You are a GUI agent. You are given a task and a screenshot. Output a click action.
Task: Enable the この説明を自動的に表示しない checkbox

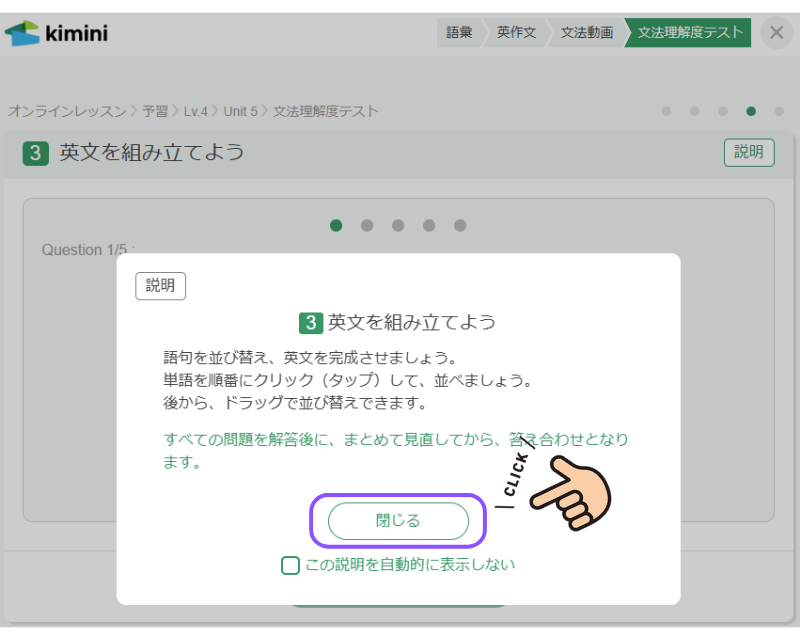coord(290,566)
